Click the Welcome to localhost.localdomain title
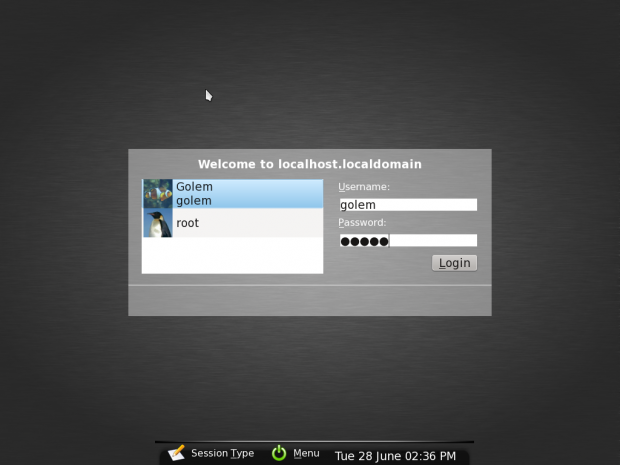The width and height of the screenshot is (620, 465). [309, 164]
